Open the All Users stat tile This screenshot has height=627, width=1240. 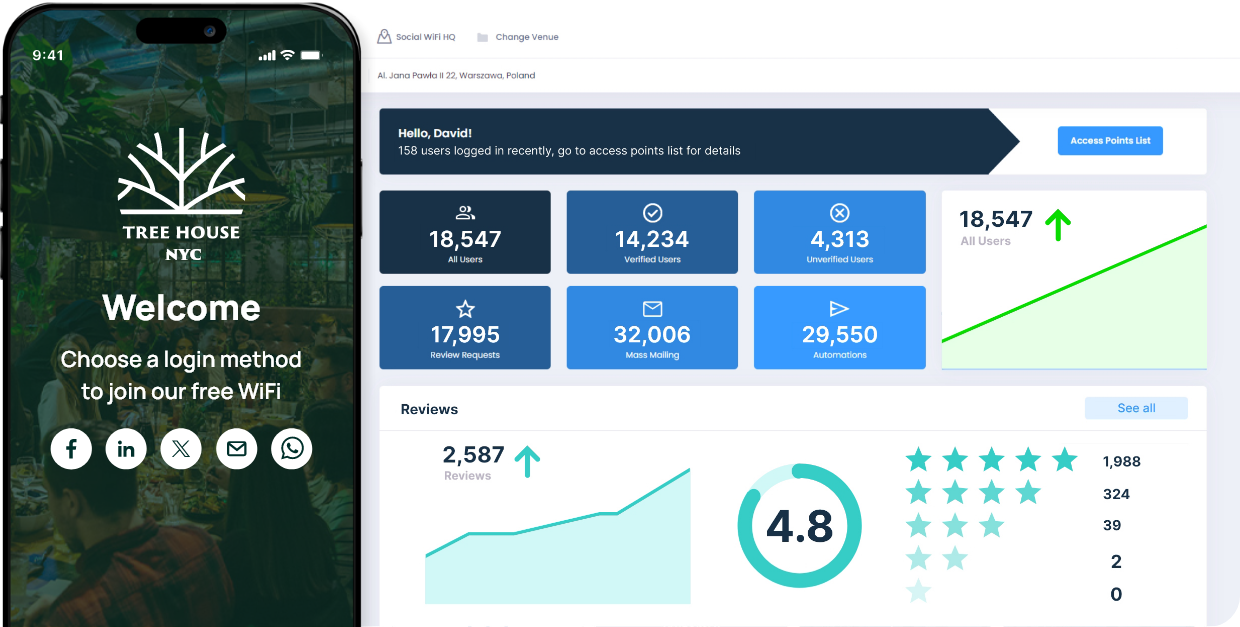click(465, 232)
